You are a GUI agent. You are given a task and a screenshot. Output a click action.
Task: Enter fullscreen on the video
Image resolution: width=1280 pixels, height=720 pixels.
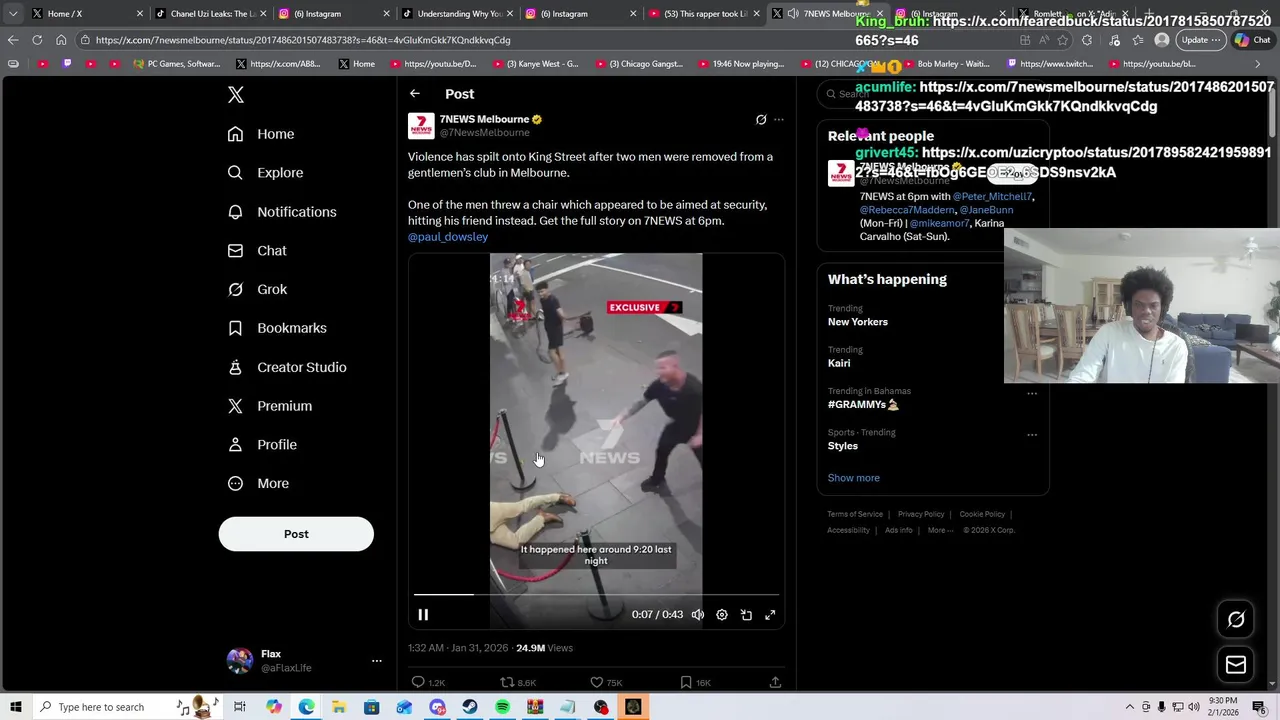tap(770, 615)
